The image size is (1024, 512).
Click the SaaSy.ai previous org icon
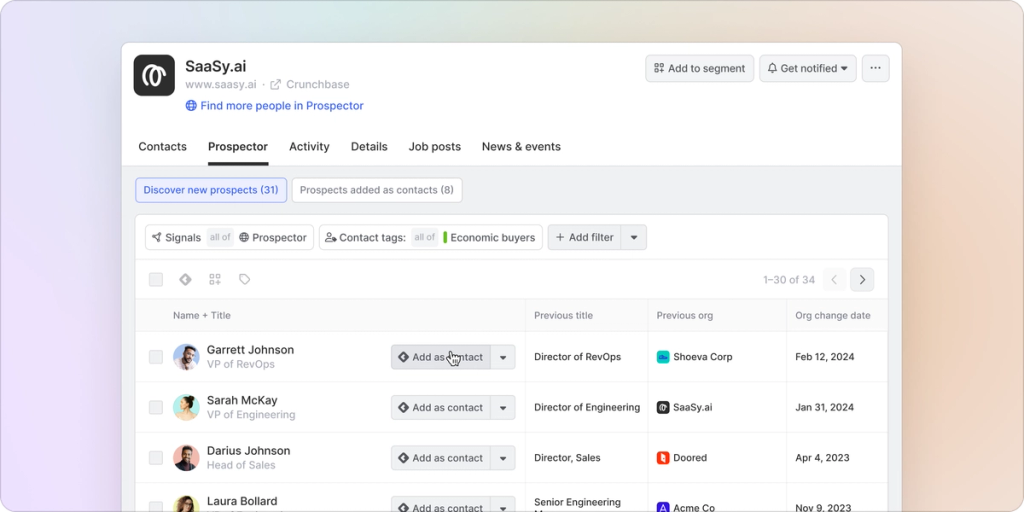coord(663,408)
